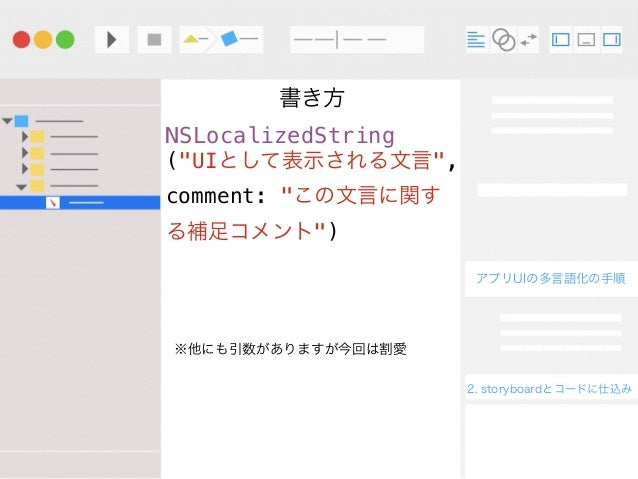Image resolution: width=638 pixels, height=479 pixels.
Task: Toggle the bottom debug area panel
Action: click(x=586, y=40)
